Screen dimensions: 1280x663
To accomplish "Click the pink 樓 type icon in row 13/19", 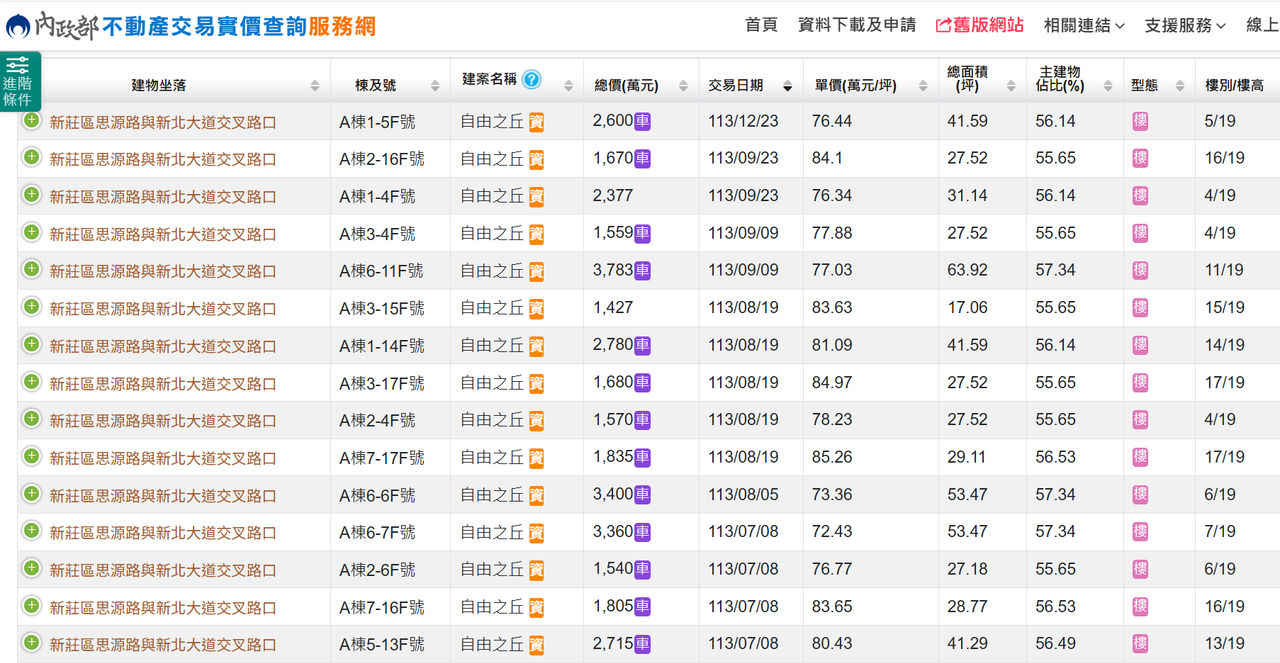I will click(1140, 645).
